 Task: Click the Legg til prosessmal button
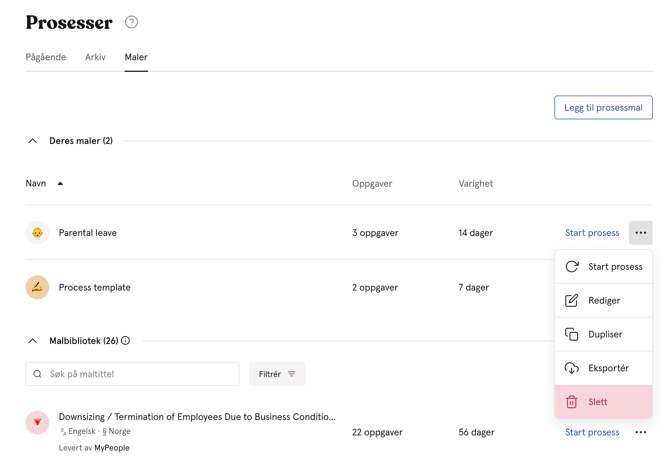[x=603, y=108]
